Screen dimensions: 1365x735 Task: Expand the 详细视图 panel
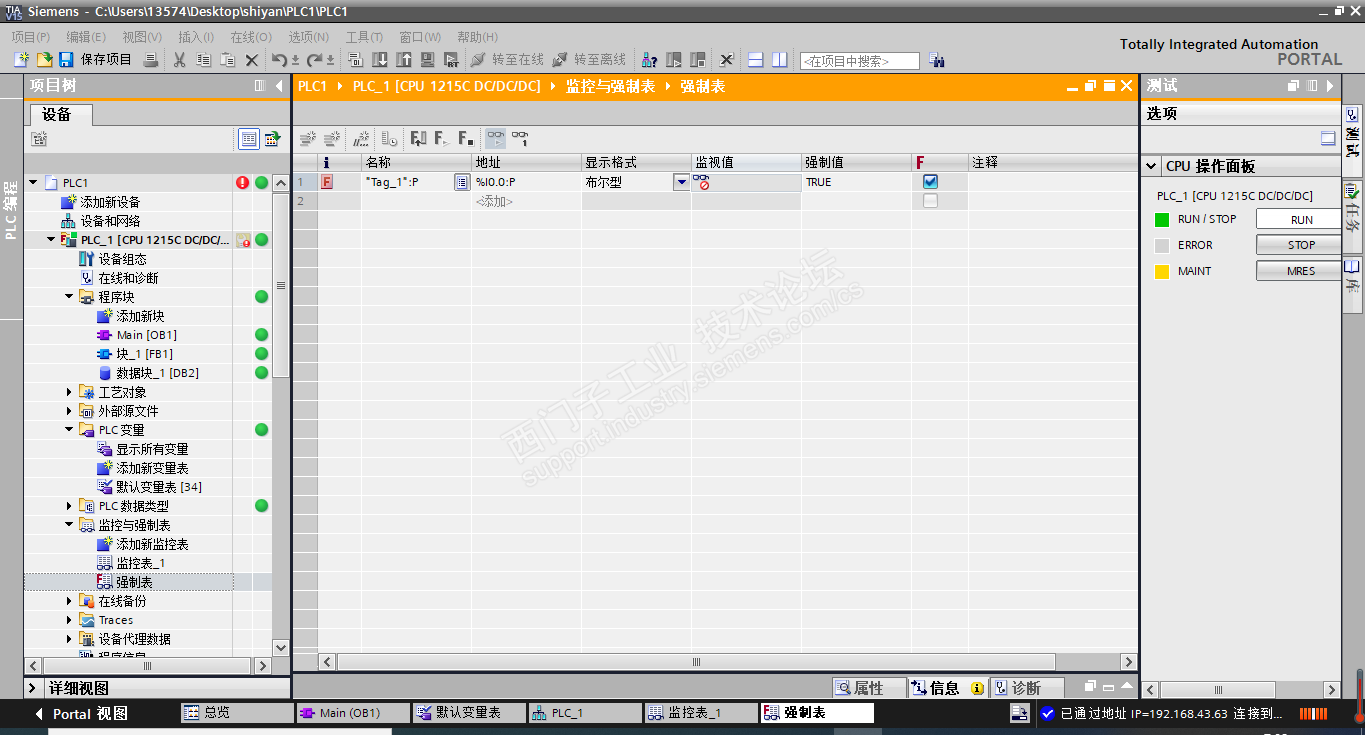click(x=33, y=688)
